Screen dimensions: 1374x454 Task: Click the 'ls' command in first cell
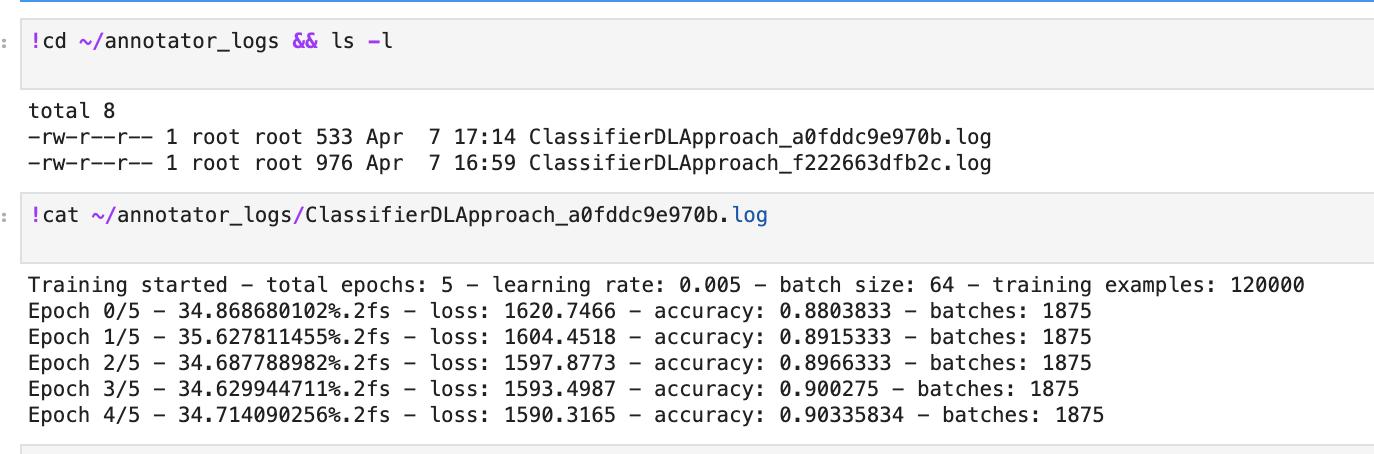pos(343,43)
